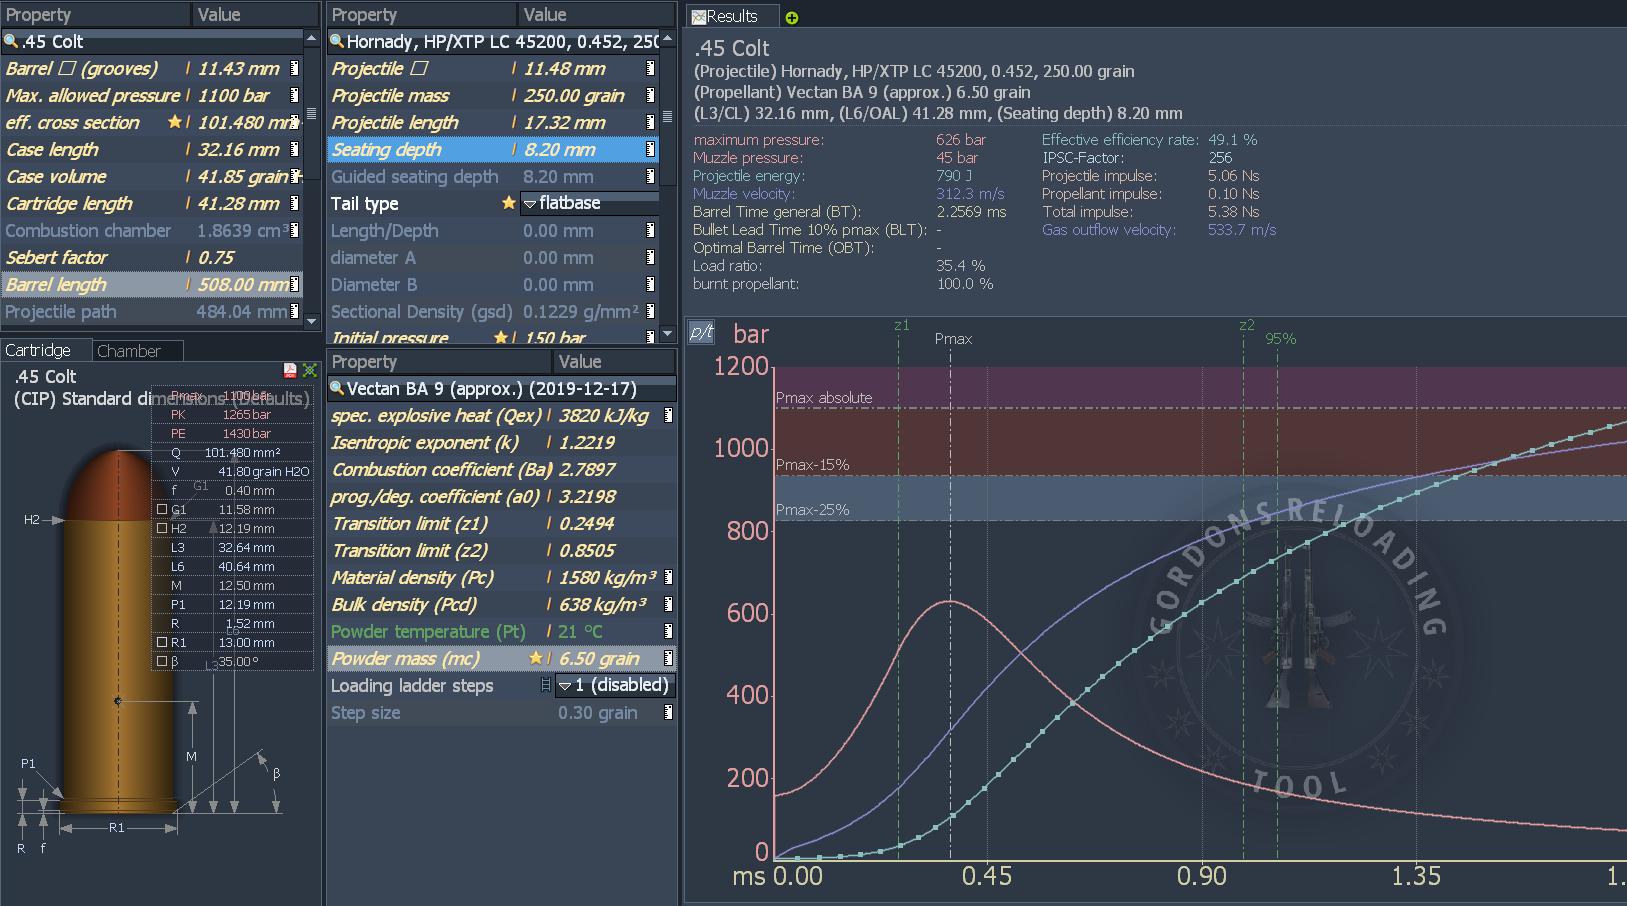Image resolution: width=1627 pixels, height=906 pixels.
Task: Tick the β angle checkbox
Action: (162, 661)
